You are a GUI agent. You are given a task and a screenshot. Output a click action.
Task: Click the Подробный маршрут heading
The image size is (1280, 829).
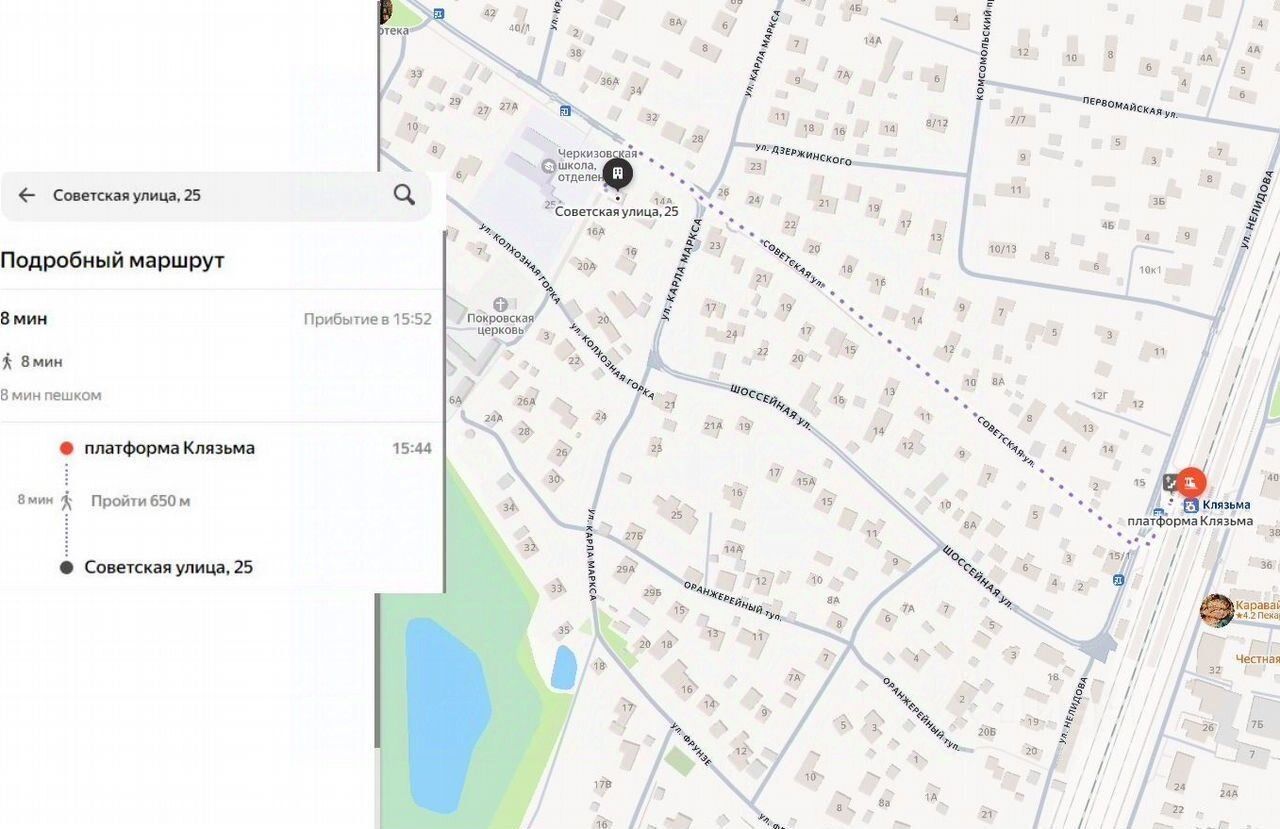[112, 260]
